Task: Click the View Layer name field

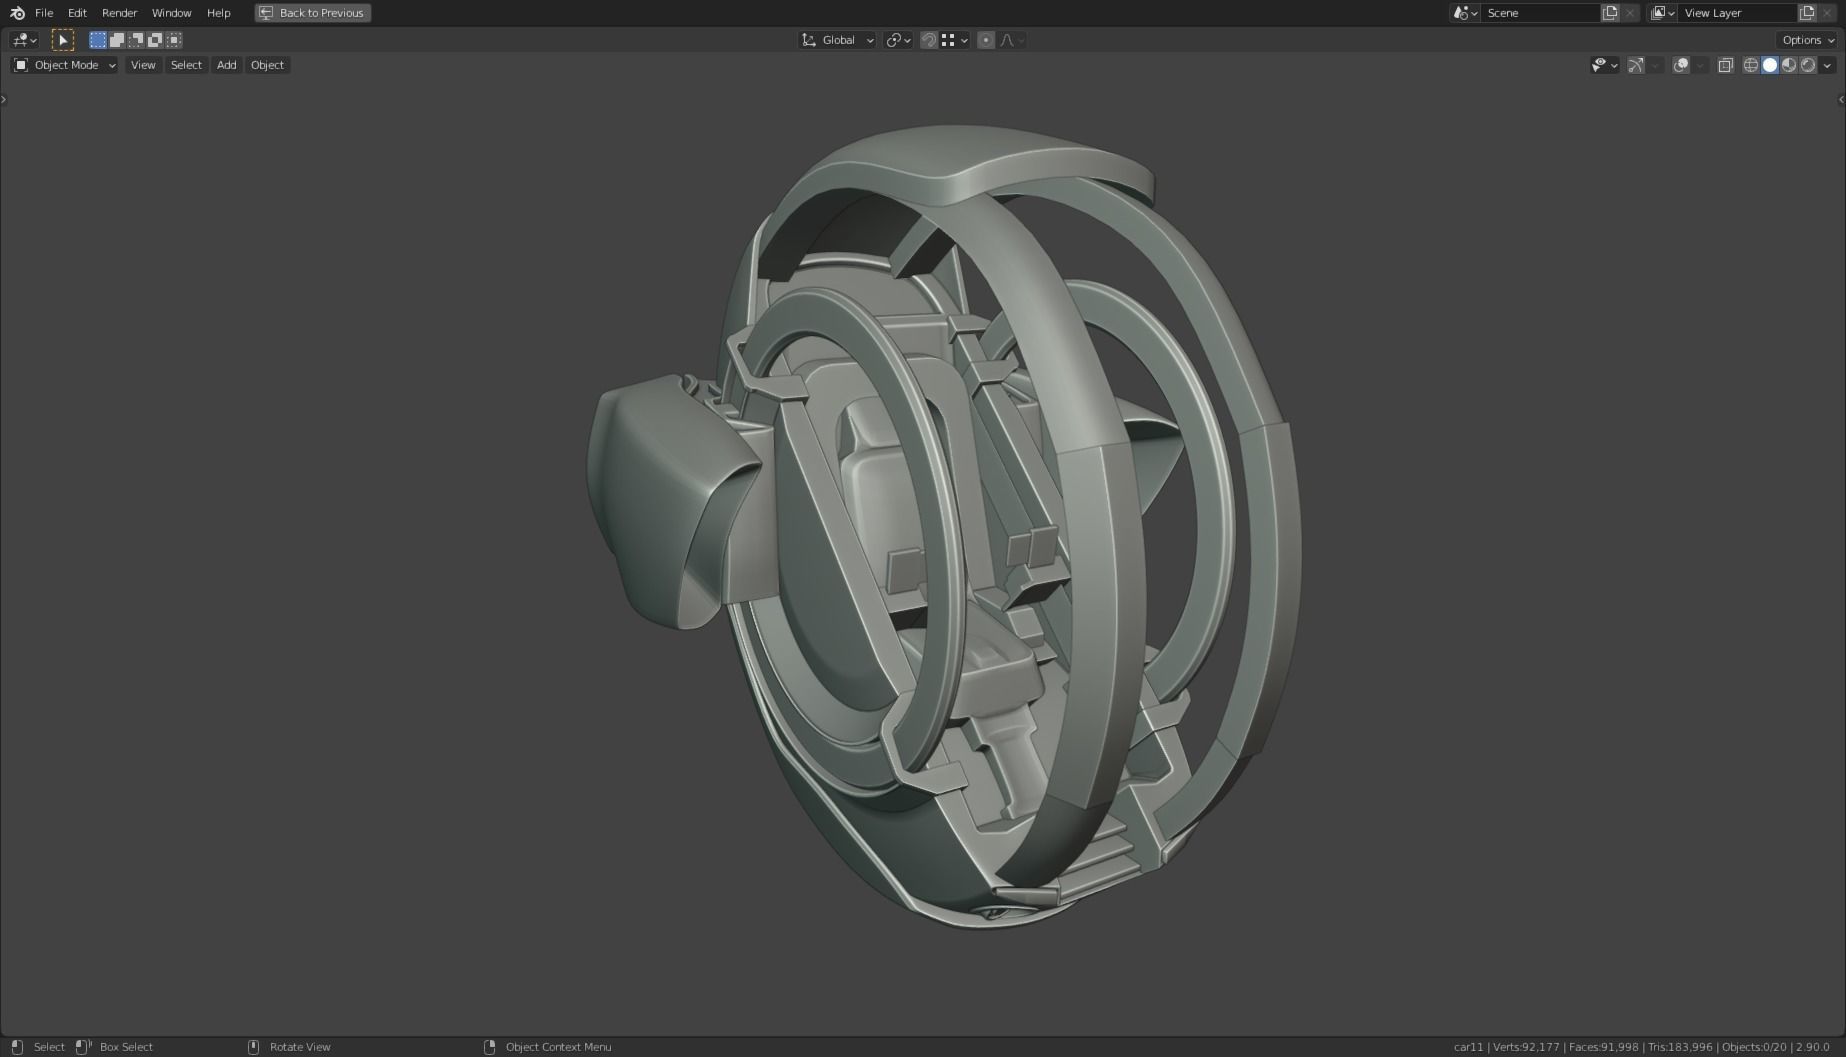Action: (x=1737, y=13)
